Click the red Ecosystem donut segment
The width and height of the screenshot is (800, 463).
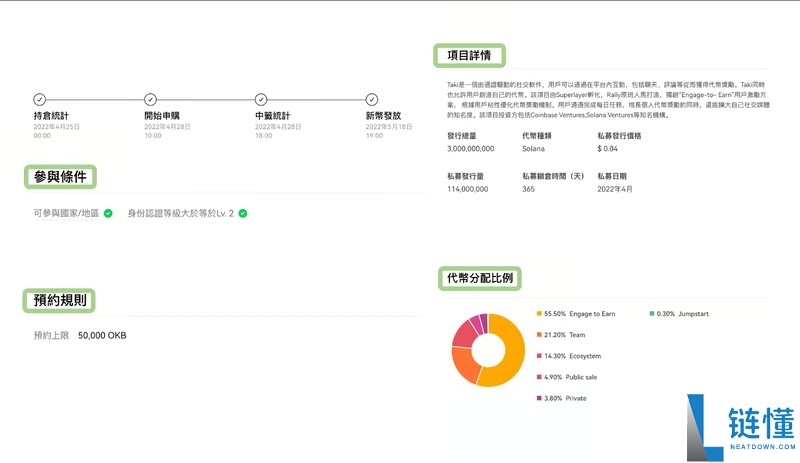464,334
